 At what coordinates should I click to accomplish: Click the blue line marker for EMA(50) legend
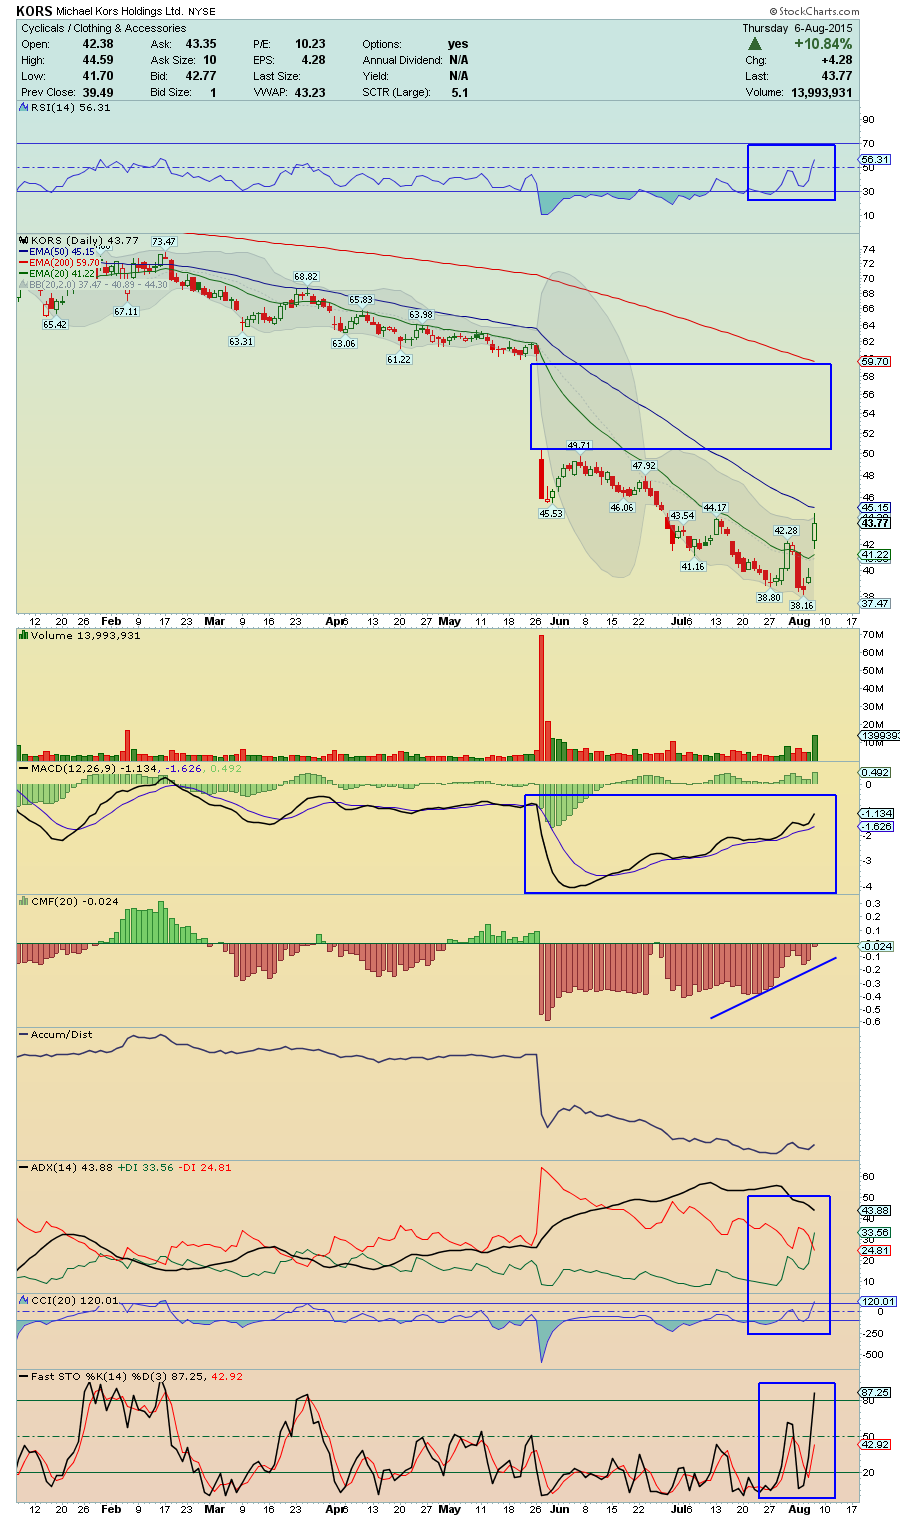[24, 252]
